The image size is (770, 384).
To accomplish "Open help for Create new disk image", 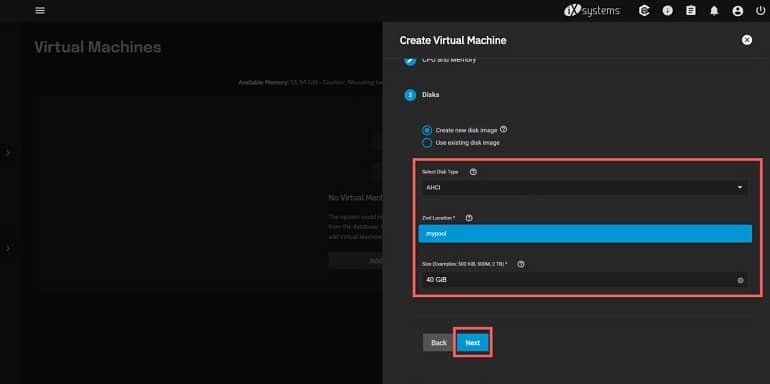I will click(503, 130).
